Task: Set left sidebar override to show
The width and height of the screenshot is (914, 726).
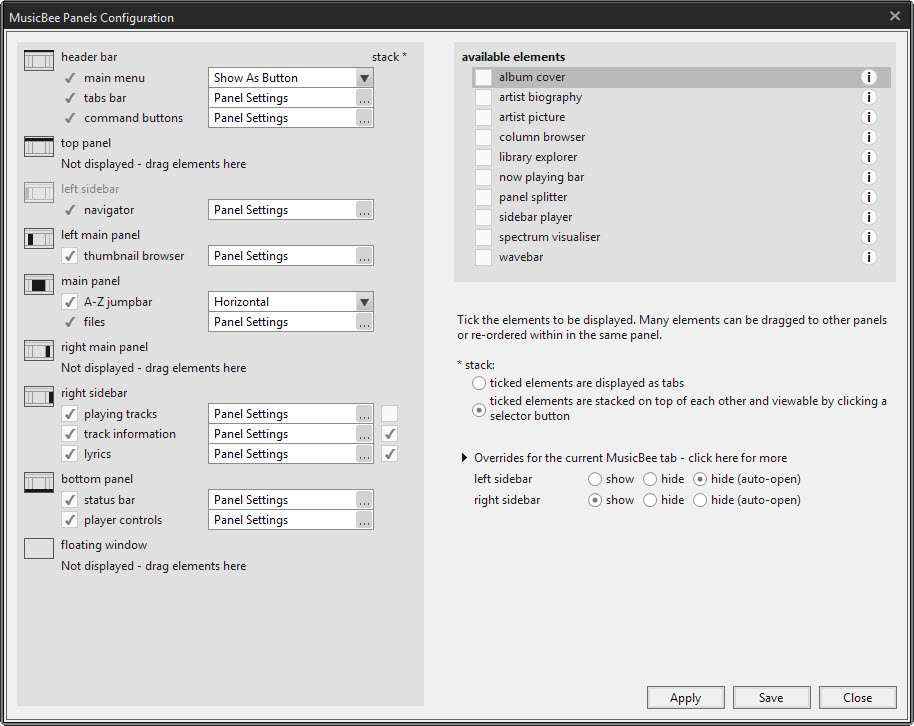Action: coord(595,479)
